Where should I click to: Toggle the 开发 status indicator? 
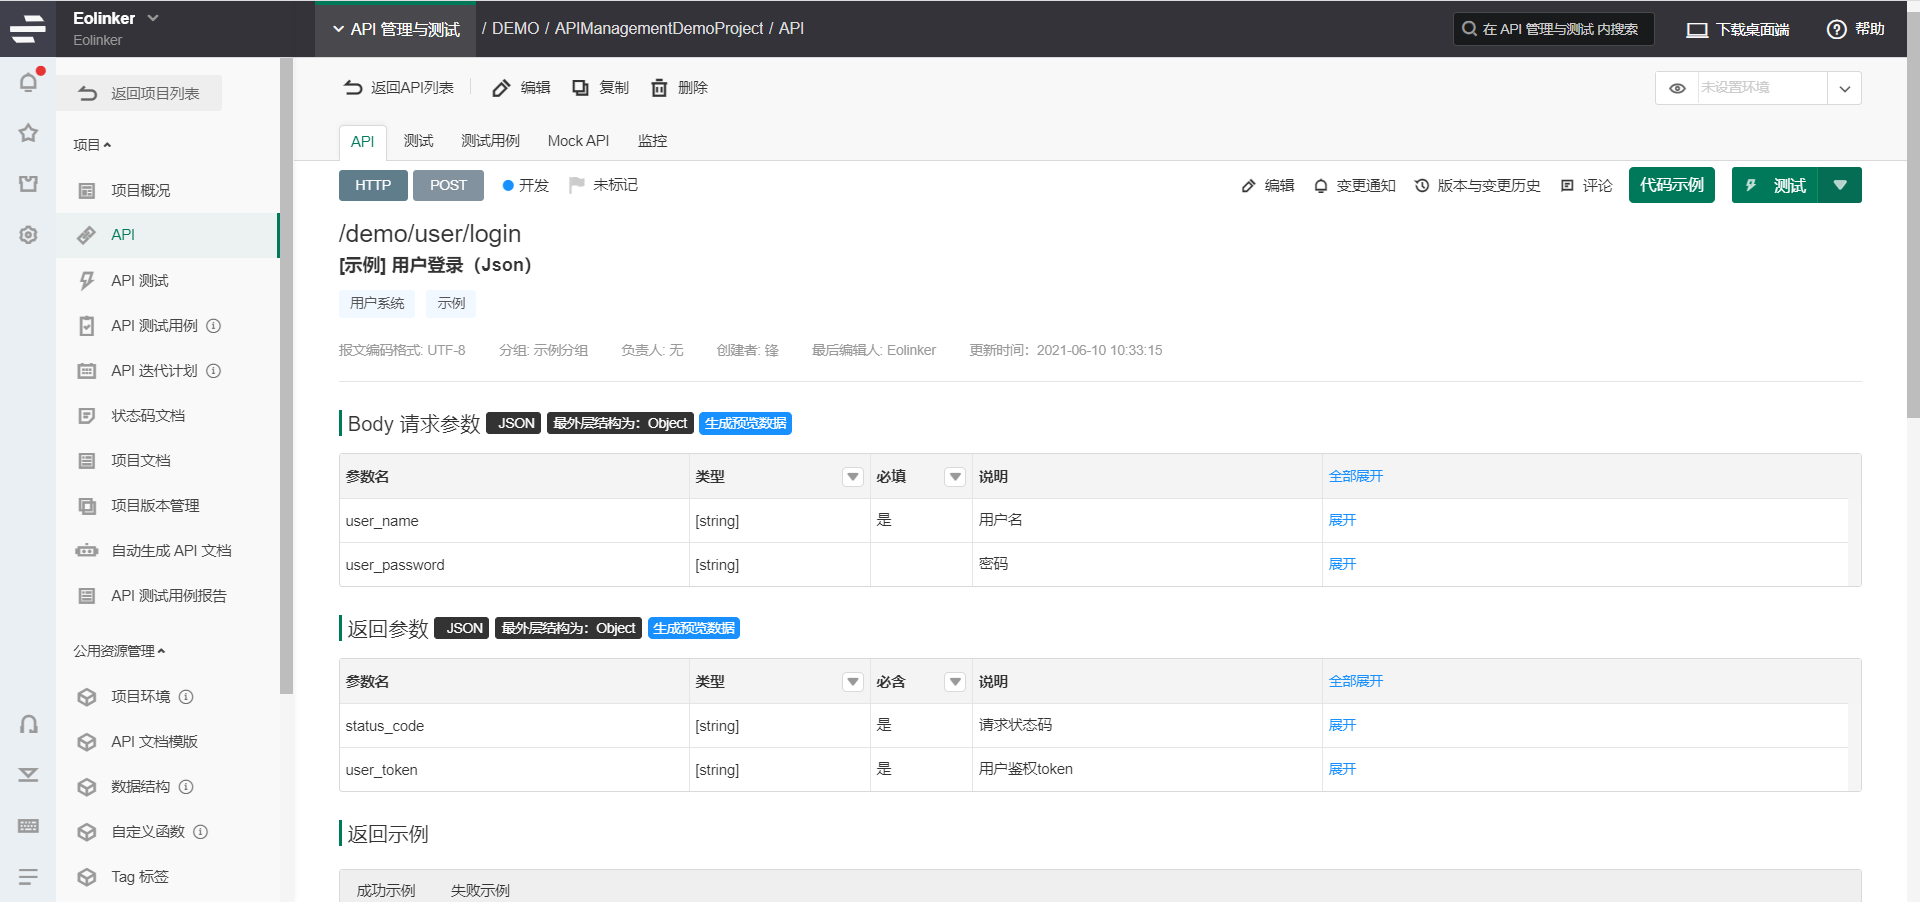[508, 185]
